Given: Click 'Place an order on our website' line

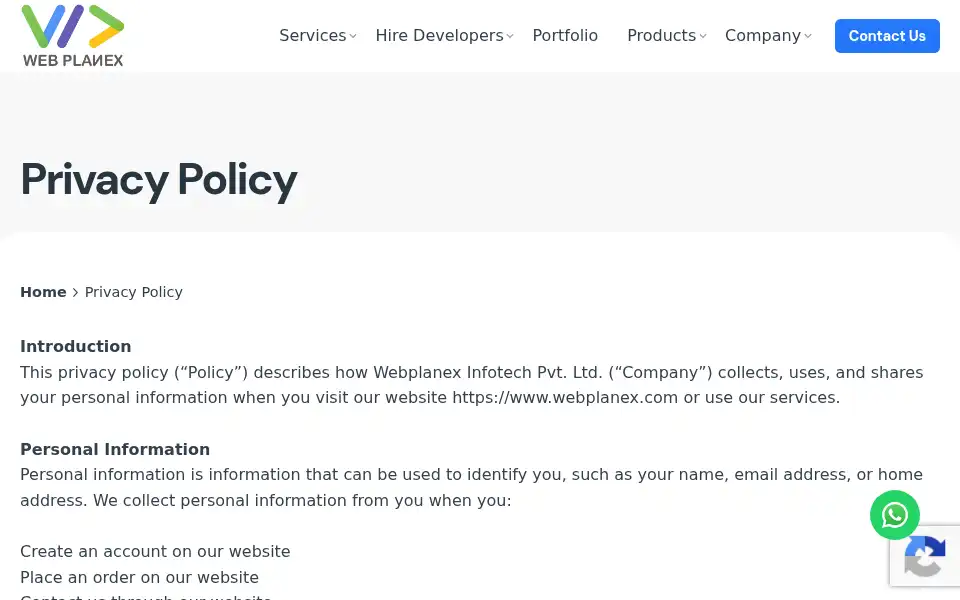Looking at the screenshot, I should point(140,577).
